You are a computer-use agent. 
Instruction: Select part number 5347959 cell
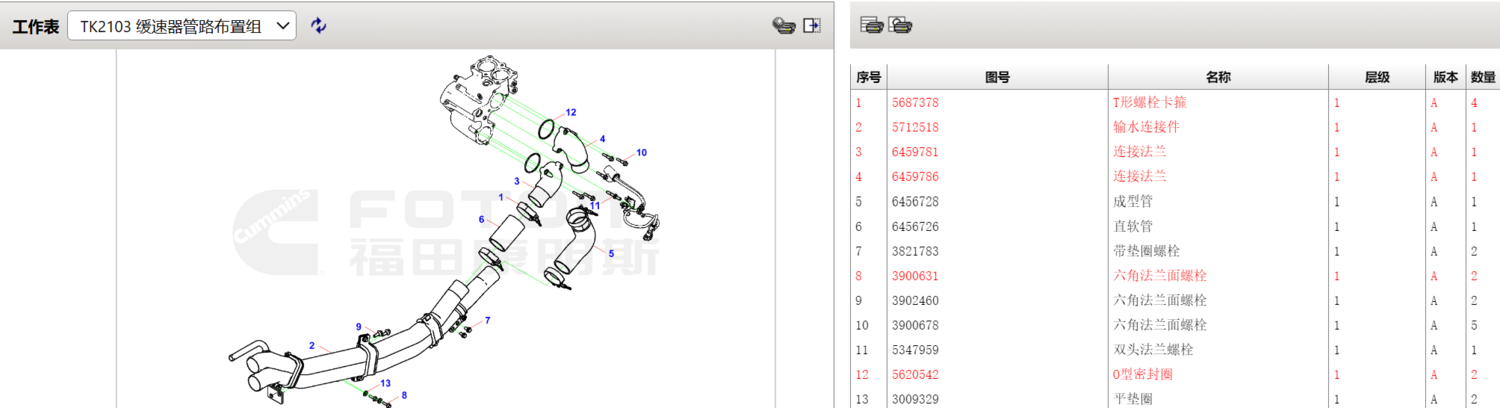(915, 350)
